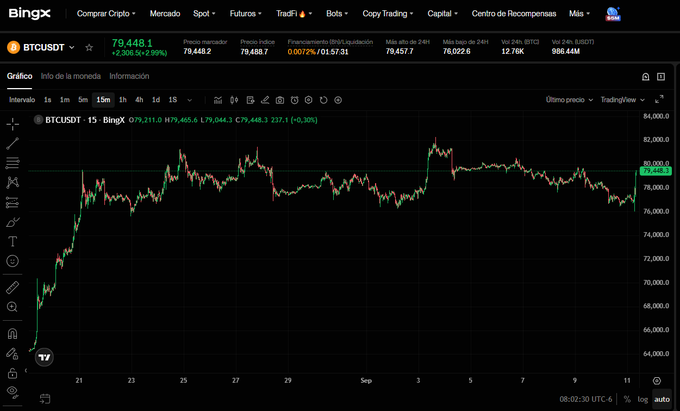Click the BingX logo

[29, 13]
